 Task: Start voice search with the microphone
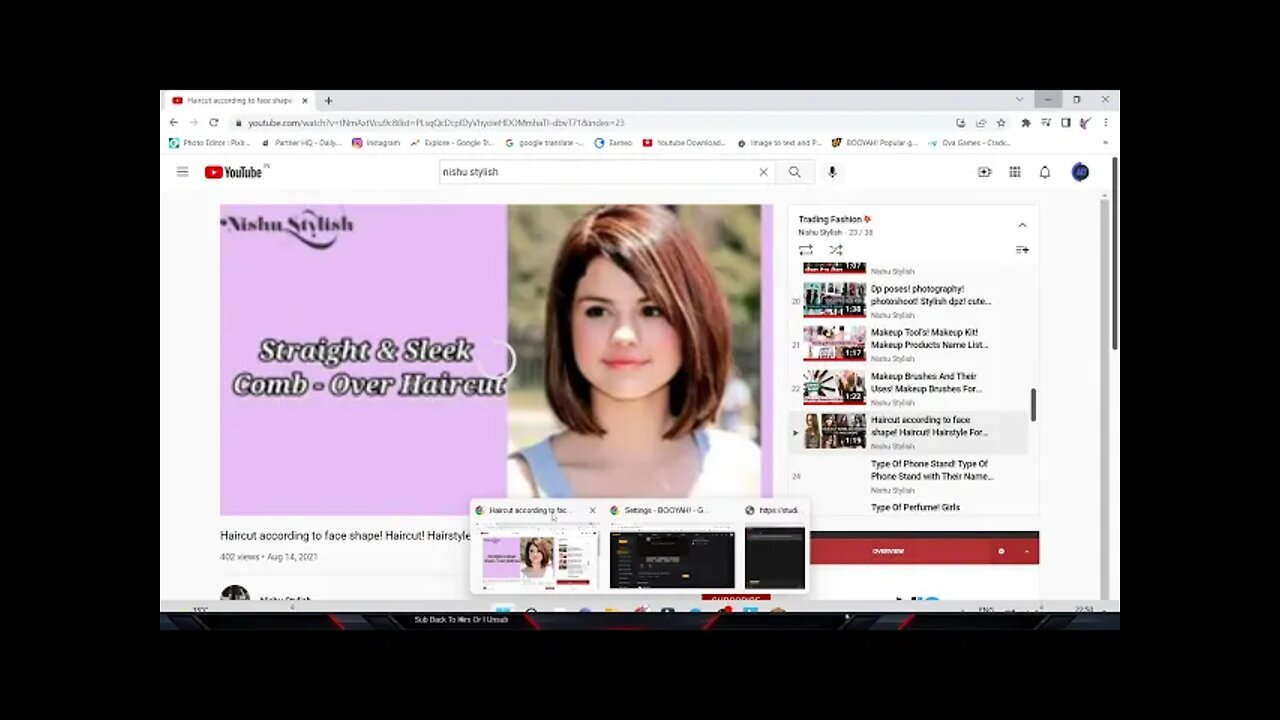831,172
